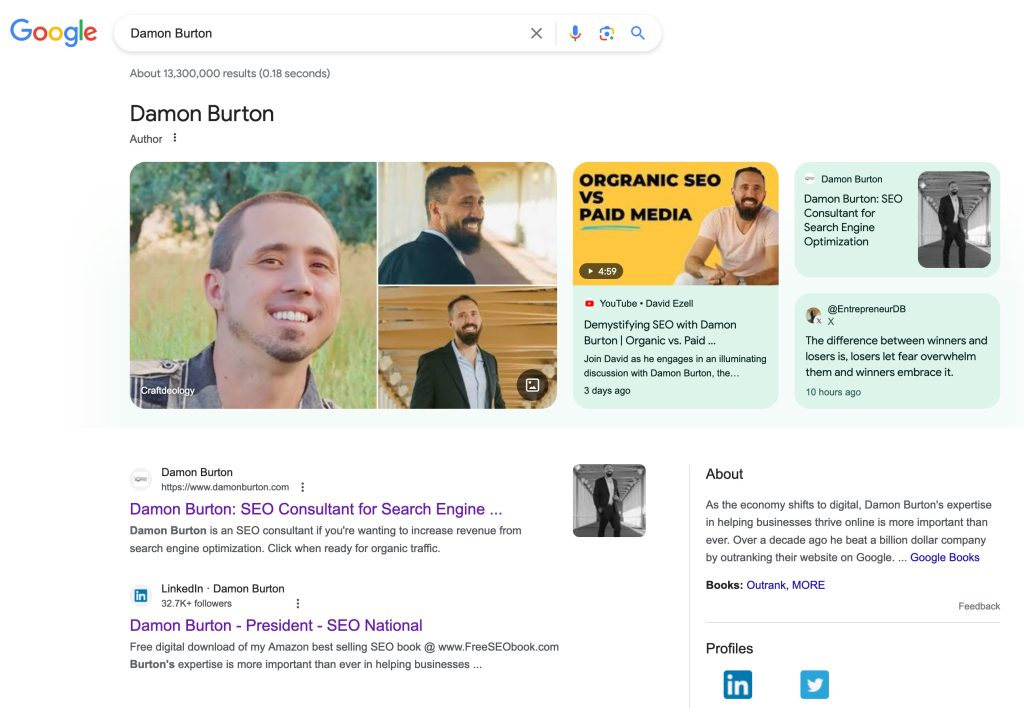
Task: Click the '32.7K+ followers' text
Action: 197,603
